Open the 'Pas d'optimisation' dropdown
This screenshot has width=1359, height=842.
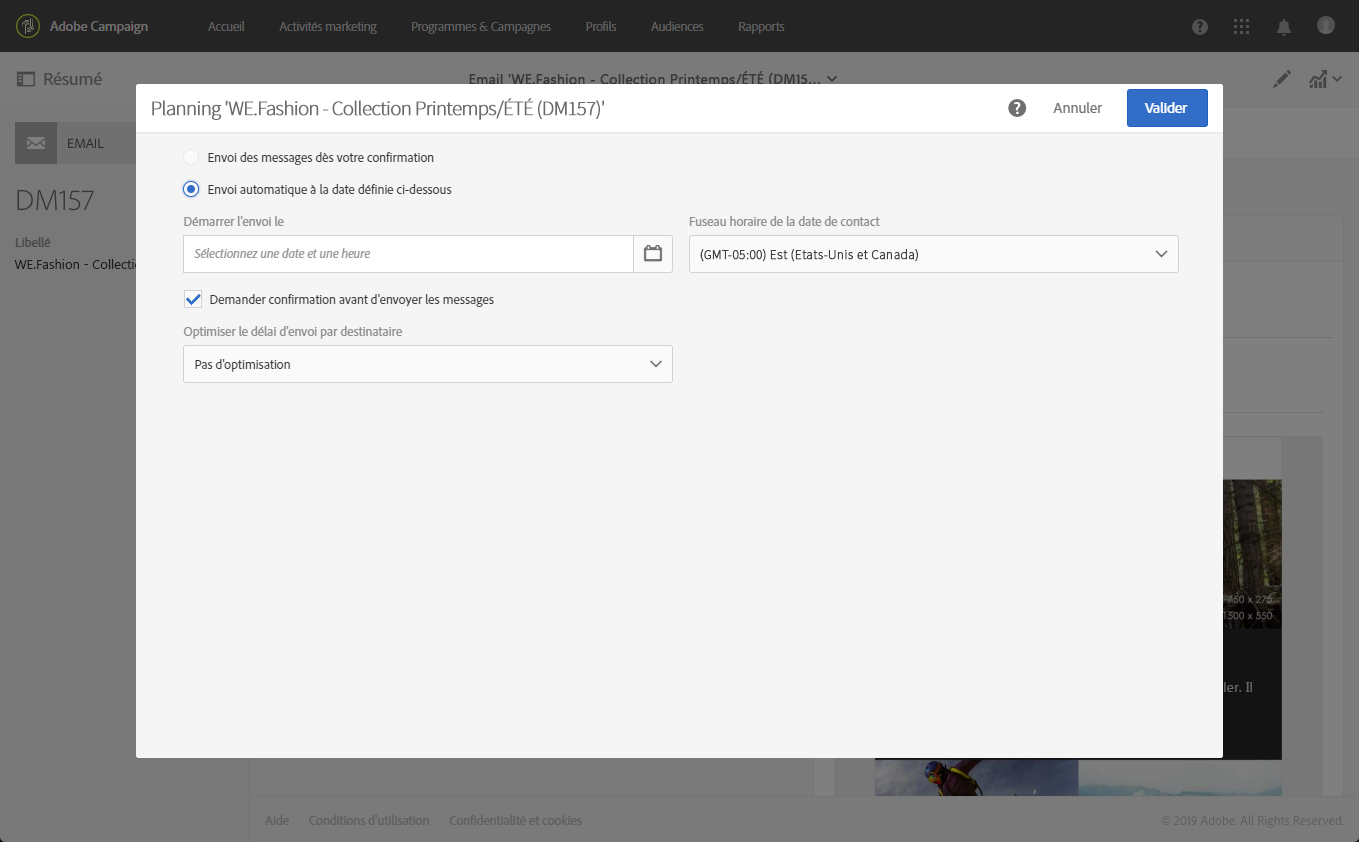pyautogui.click(x=428, y=364)
